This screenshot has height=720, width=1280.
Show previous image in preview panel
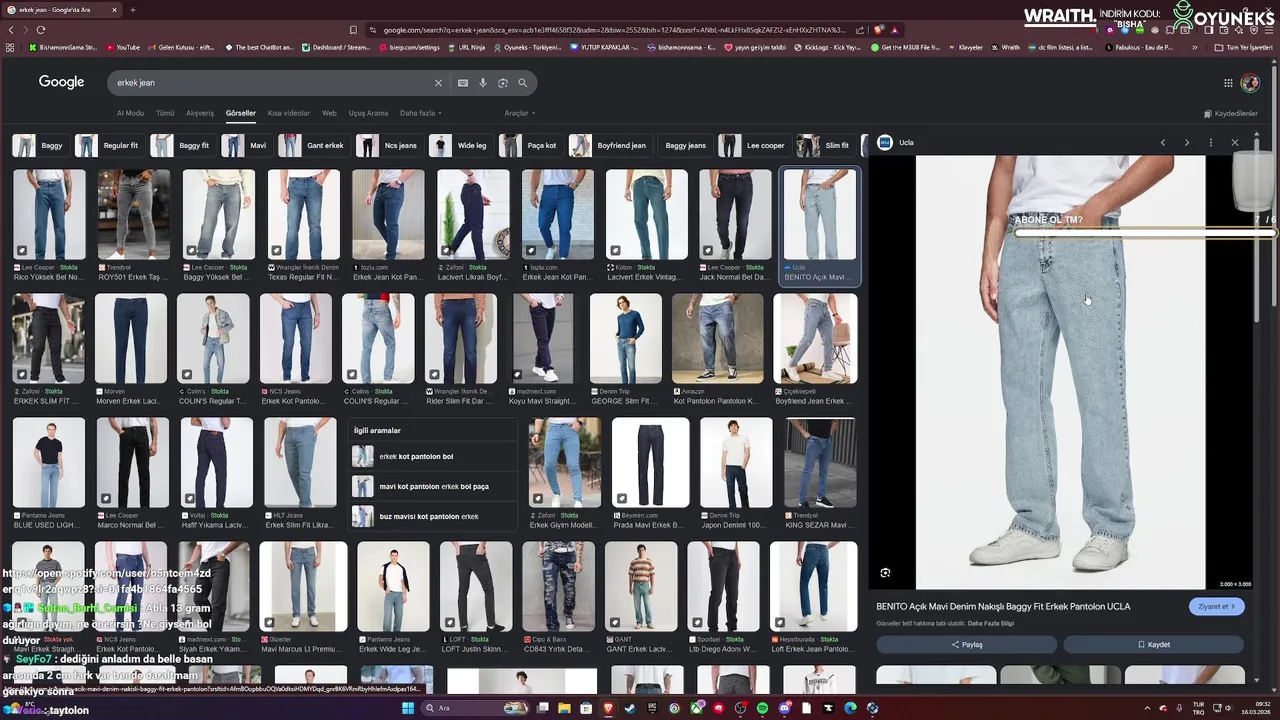[1163, 143]
